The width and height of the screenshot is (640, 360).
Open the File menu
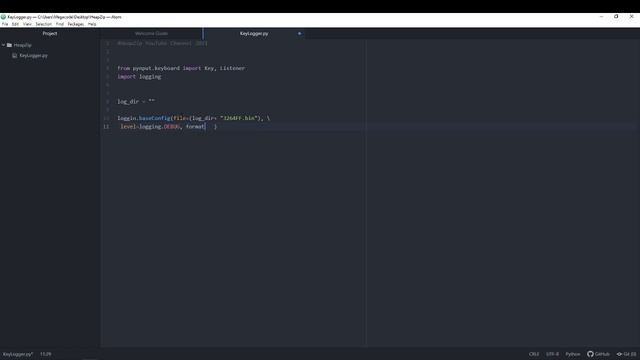click(5, 24)
